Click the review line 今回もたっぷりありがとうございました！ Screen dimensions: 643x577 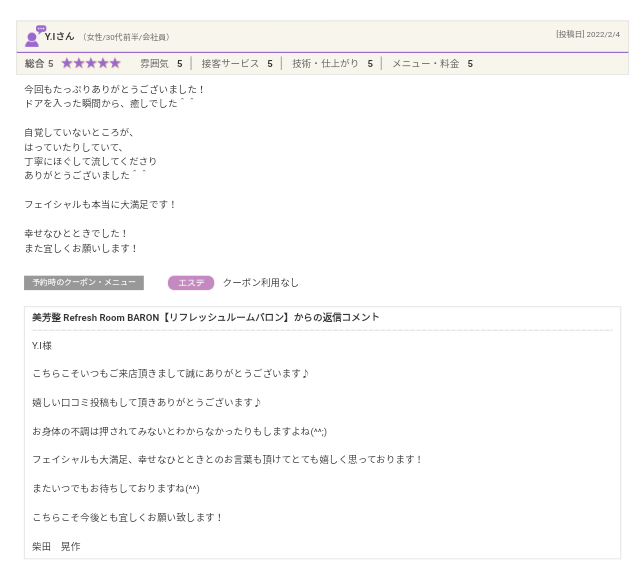[x=114, y=89]
